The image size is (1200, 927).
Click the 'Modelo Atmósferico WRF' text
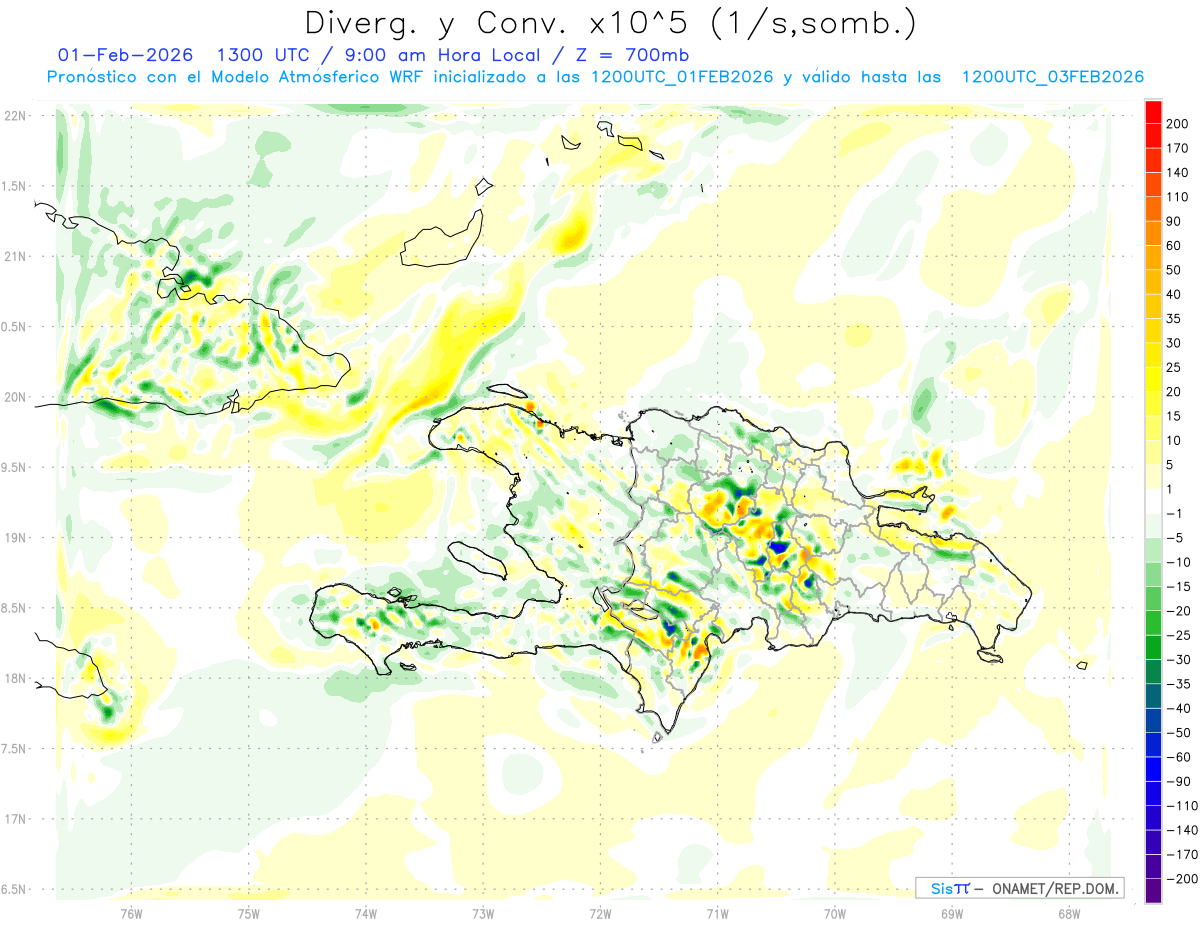(x=316, y=77)
